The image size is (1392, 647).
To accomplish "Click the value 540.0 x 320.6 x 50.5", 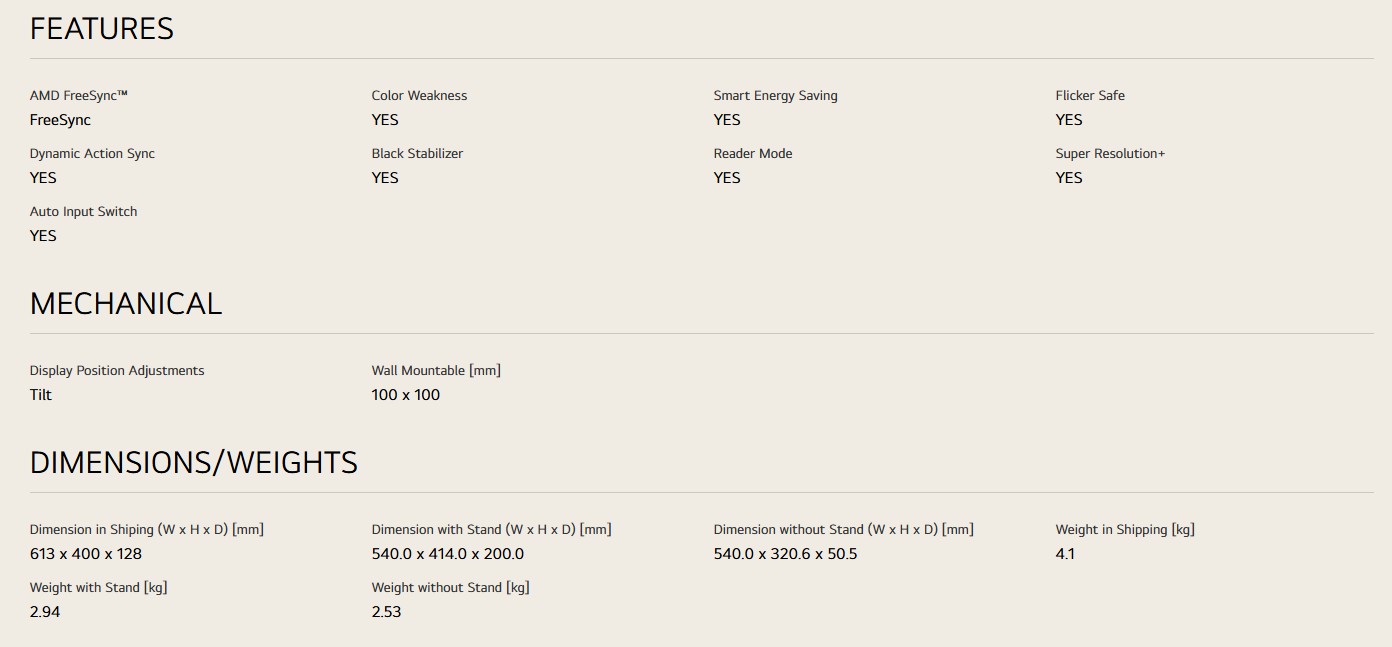I will [785, 554].
